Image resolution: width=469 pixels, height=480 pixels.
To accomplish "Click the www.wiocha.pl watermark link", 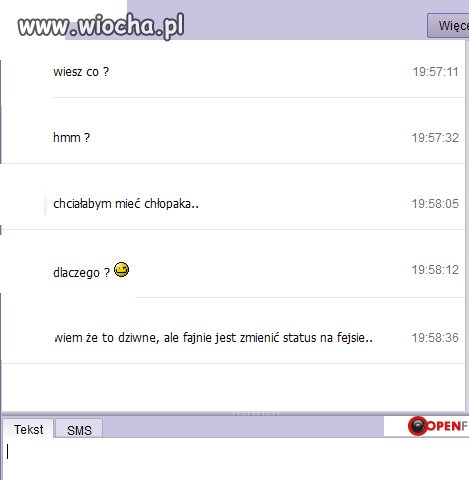I will pos(101,25).
